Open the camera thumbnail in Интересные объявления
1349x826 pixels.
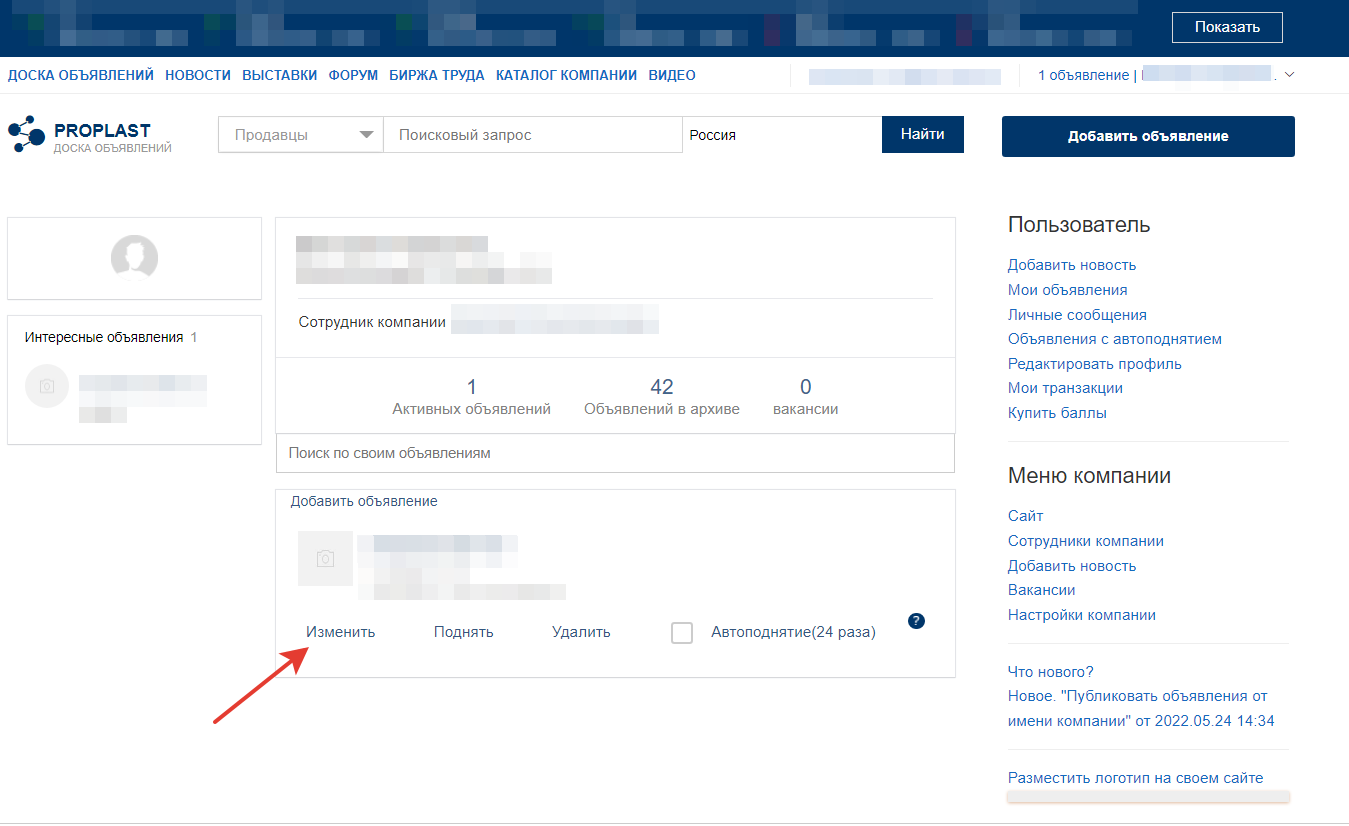coord(47,386)
